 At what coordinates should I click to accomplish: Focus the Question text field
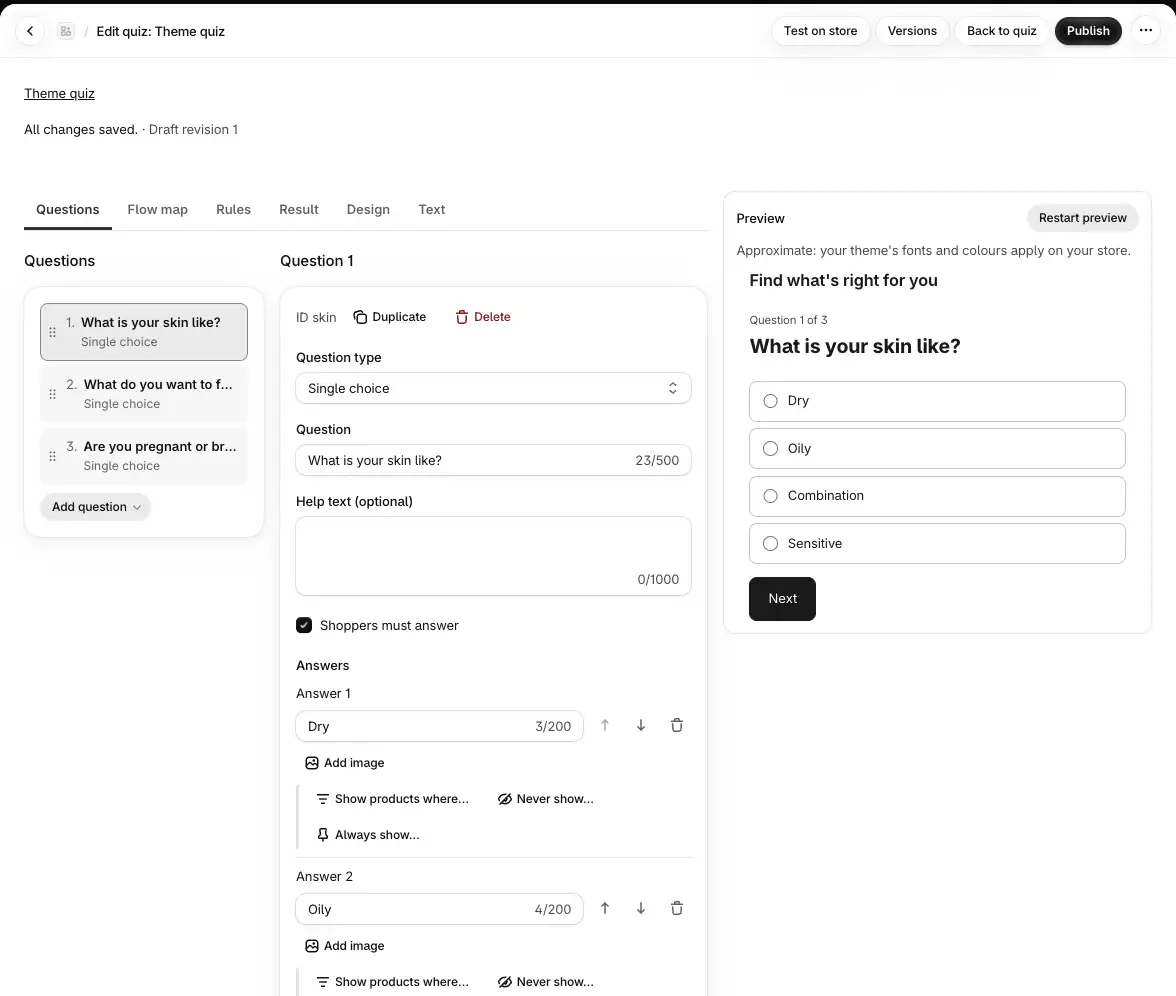(x=493, y=460)
